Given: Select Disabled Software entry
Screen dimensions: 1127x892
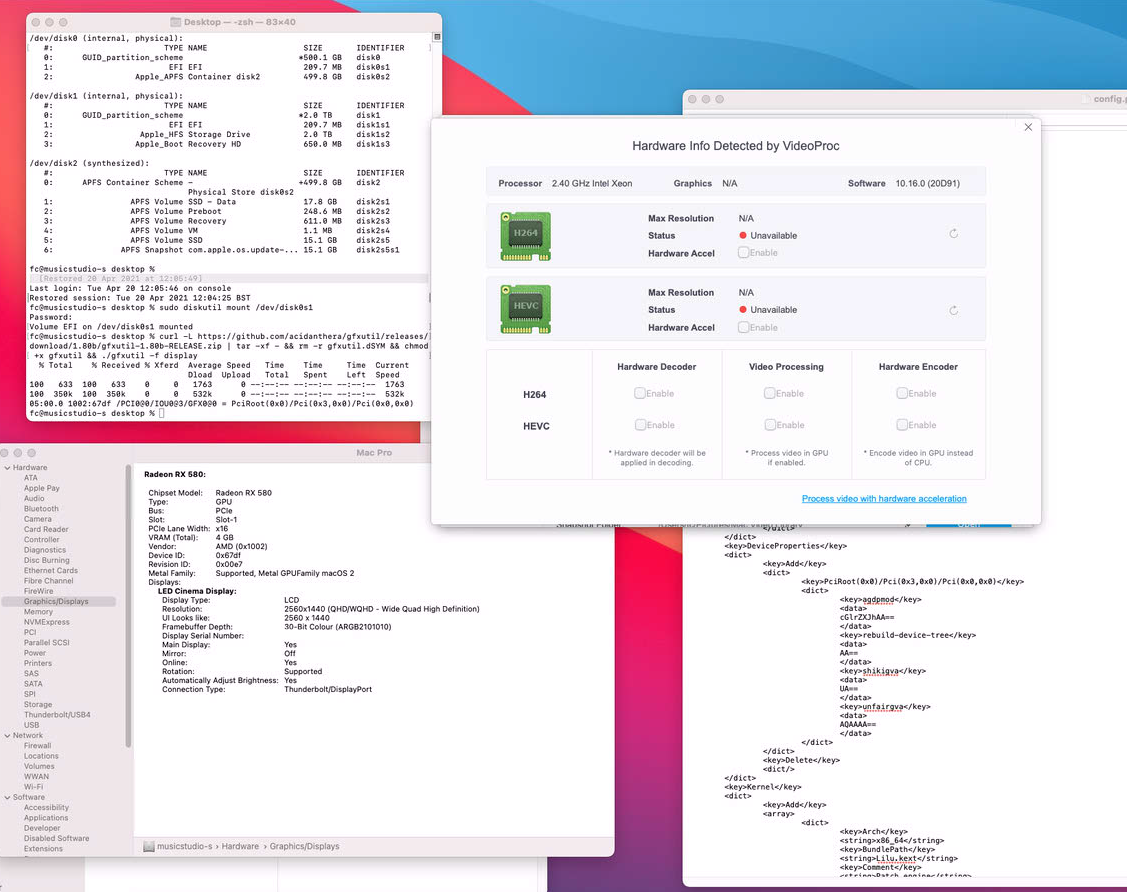Looking at the screenshot, I should [x=57, y=839].
